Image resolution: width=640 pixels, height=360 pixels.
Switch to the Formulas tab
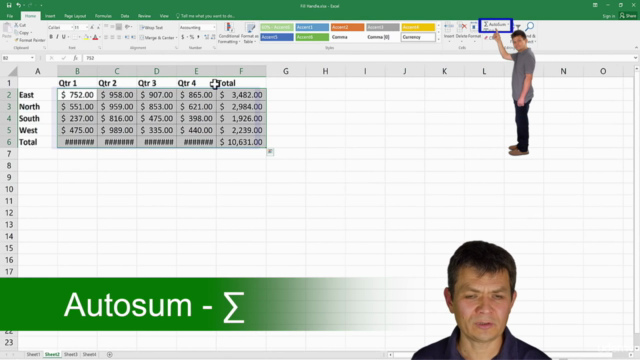tap(103, 16)
